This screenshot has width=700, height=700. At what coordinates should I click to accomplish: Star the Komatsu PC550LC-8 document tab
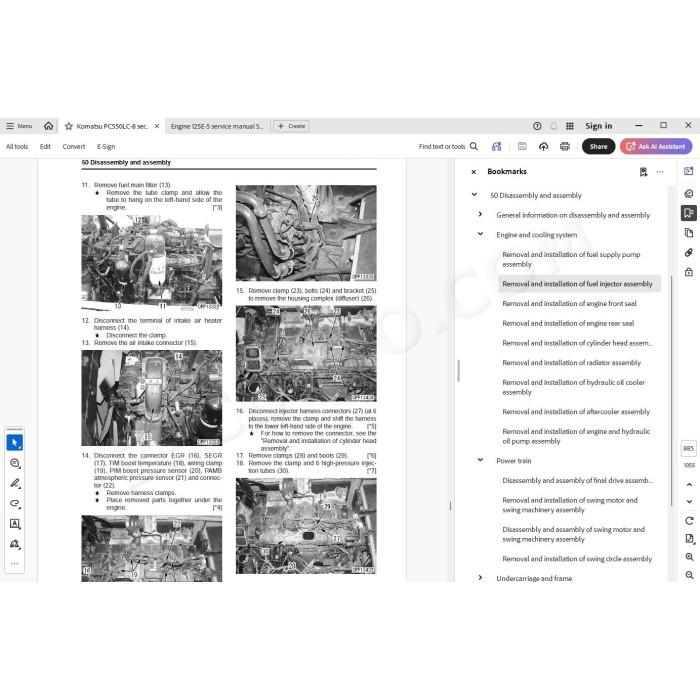69,126
